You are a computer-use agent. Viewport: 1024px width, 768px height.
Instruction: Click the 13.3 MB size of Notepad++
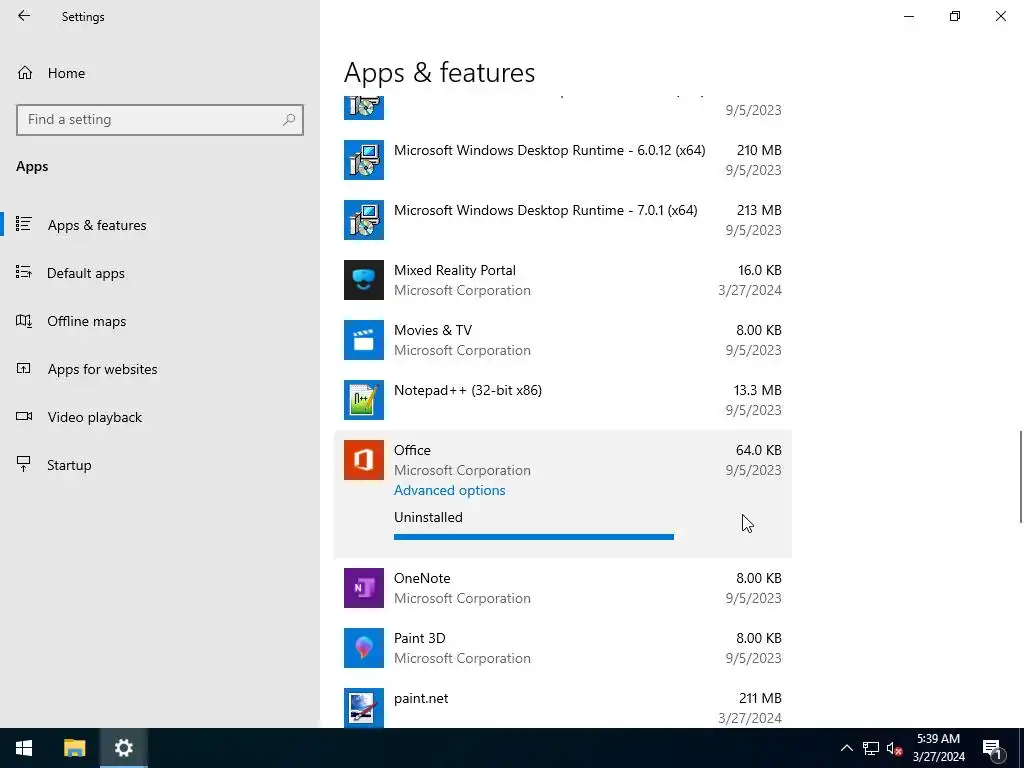[x=758, y=391]
